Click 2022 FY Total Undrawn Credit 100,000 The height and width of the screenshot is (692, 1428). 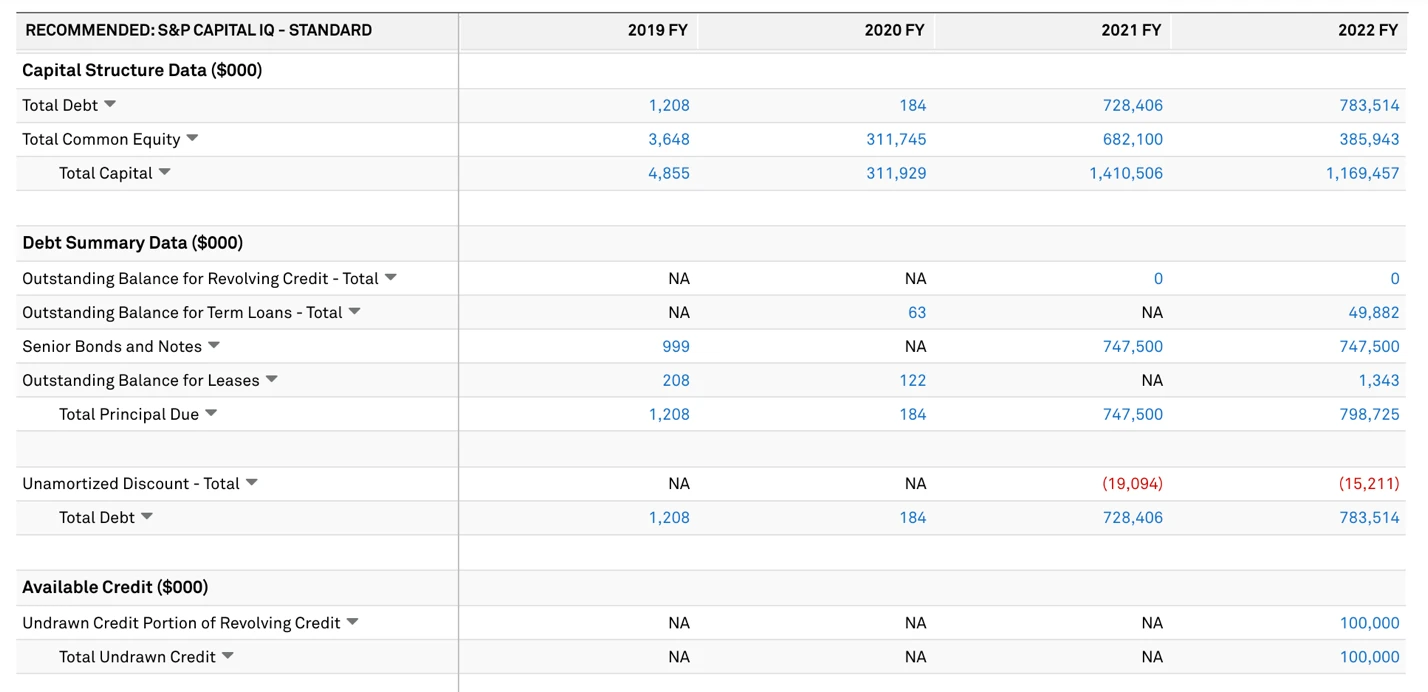point(1369,657)
